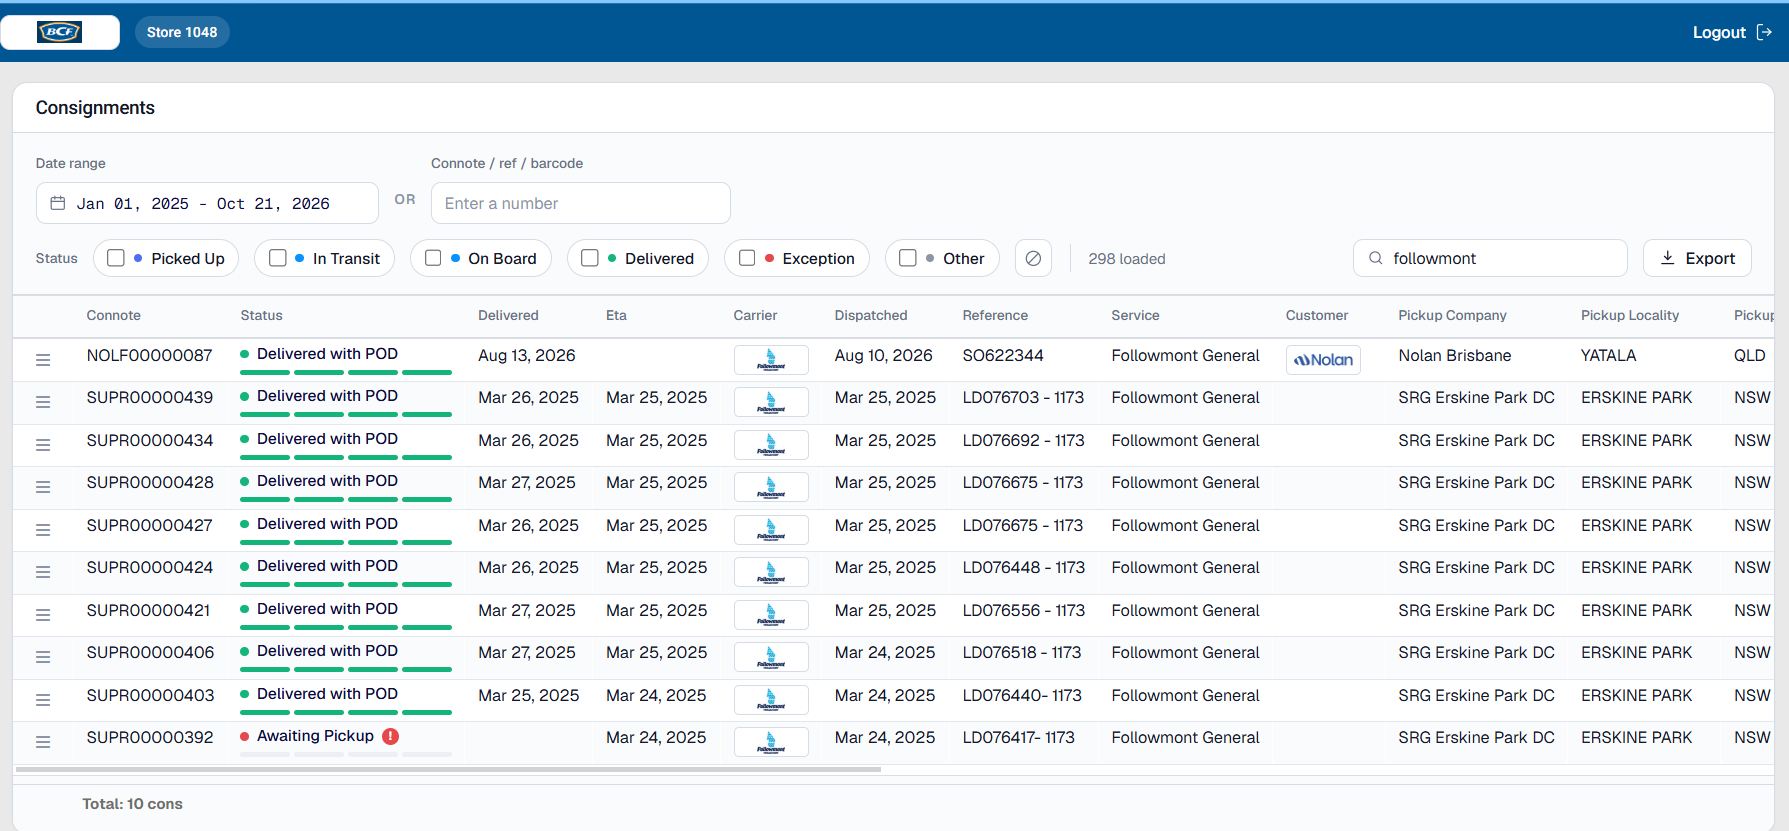Click reference LD076703 - 1173
The height and width of the screenshot is (831, 1789).
point(1023,397)
